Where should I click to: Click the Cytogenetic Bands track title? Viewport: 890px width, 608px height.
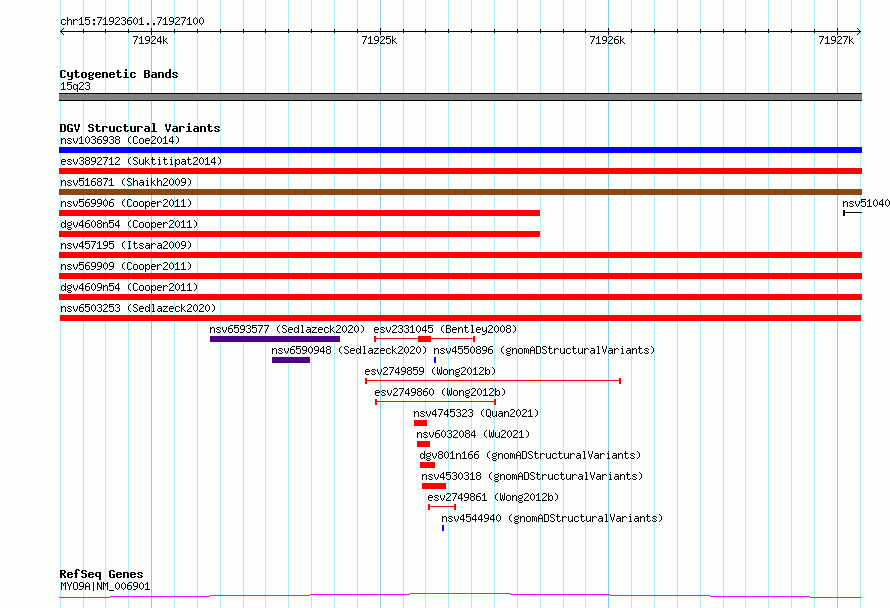pyautogui.click(x=119, y=74)
